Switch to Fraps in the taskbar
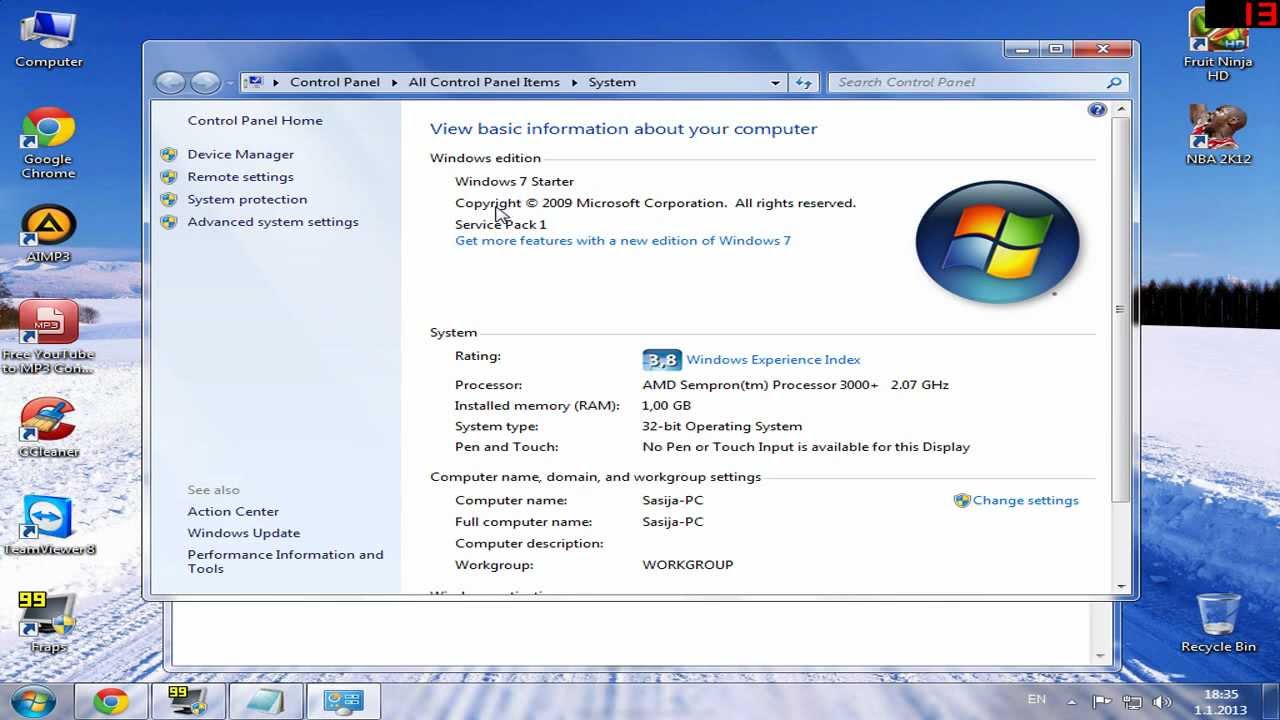Image resolution: width=1280 pixels, height=720 pixels. click(188, 701)
